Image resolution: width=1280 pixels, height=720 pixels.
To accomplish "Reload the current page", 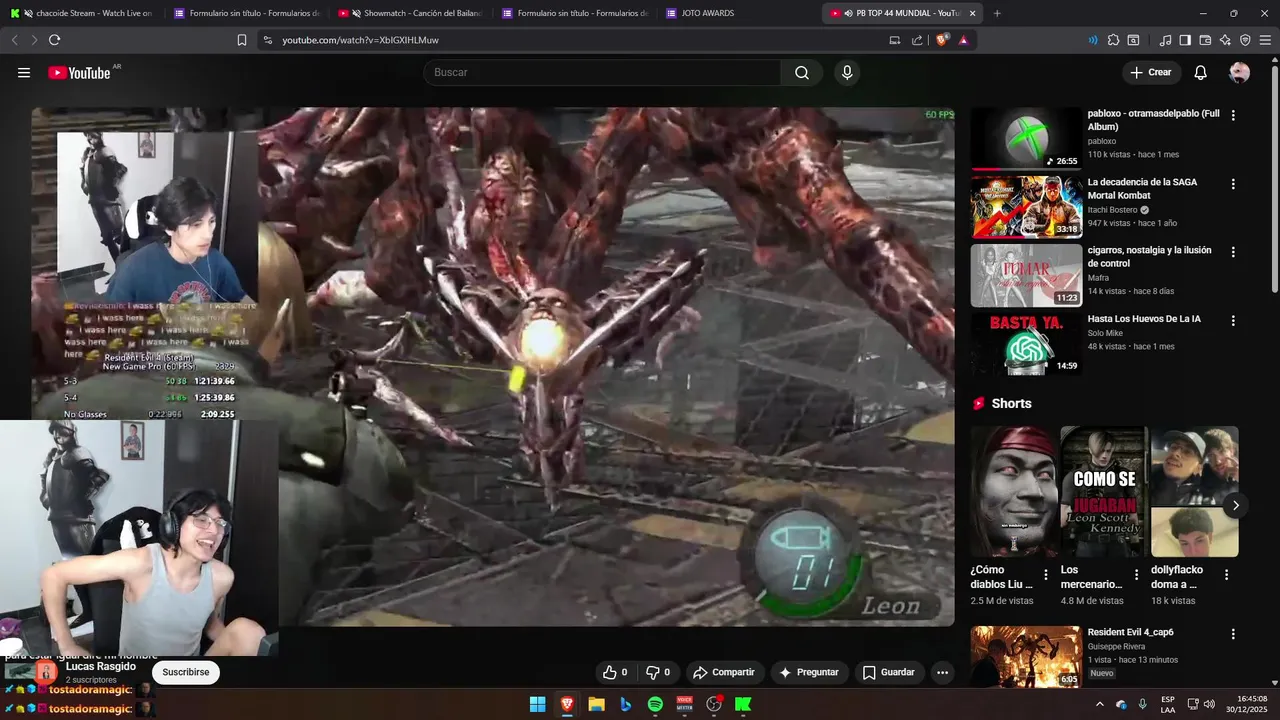I will [54, 40].
